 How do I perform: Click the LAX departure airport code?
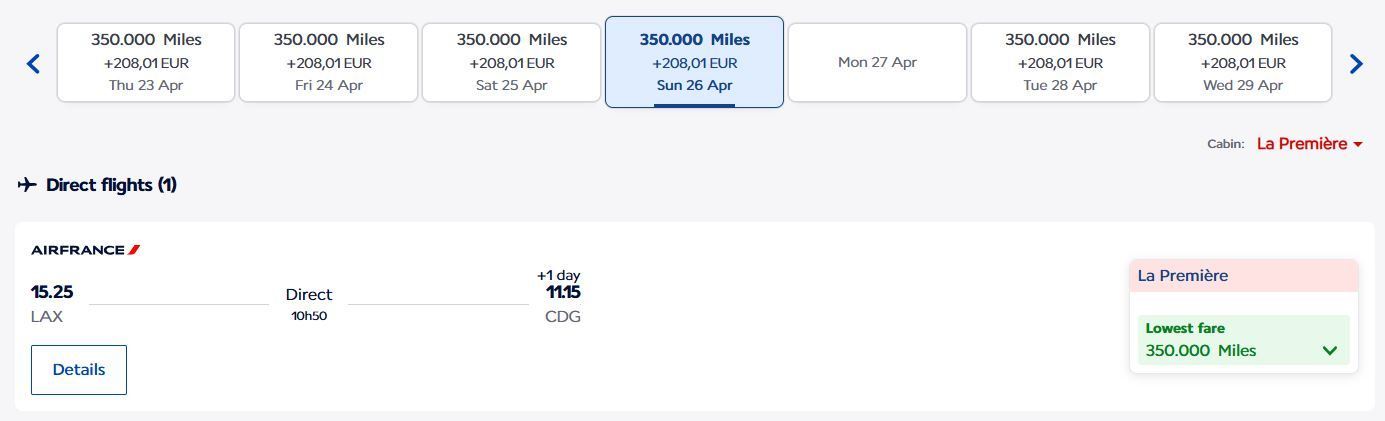[47, 317]
